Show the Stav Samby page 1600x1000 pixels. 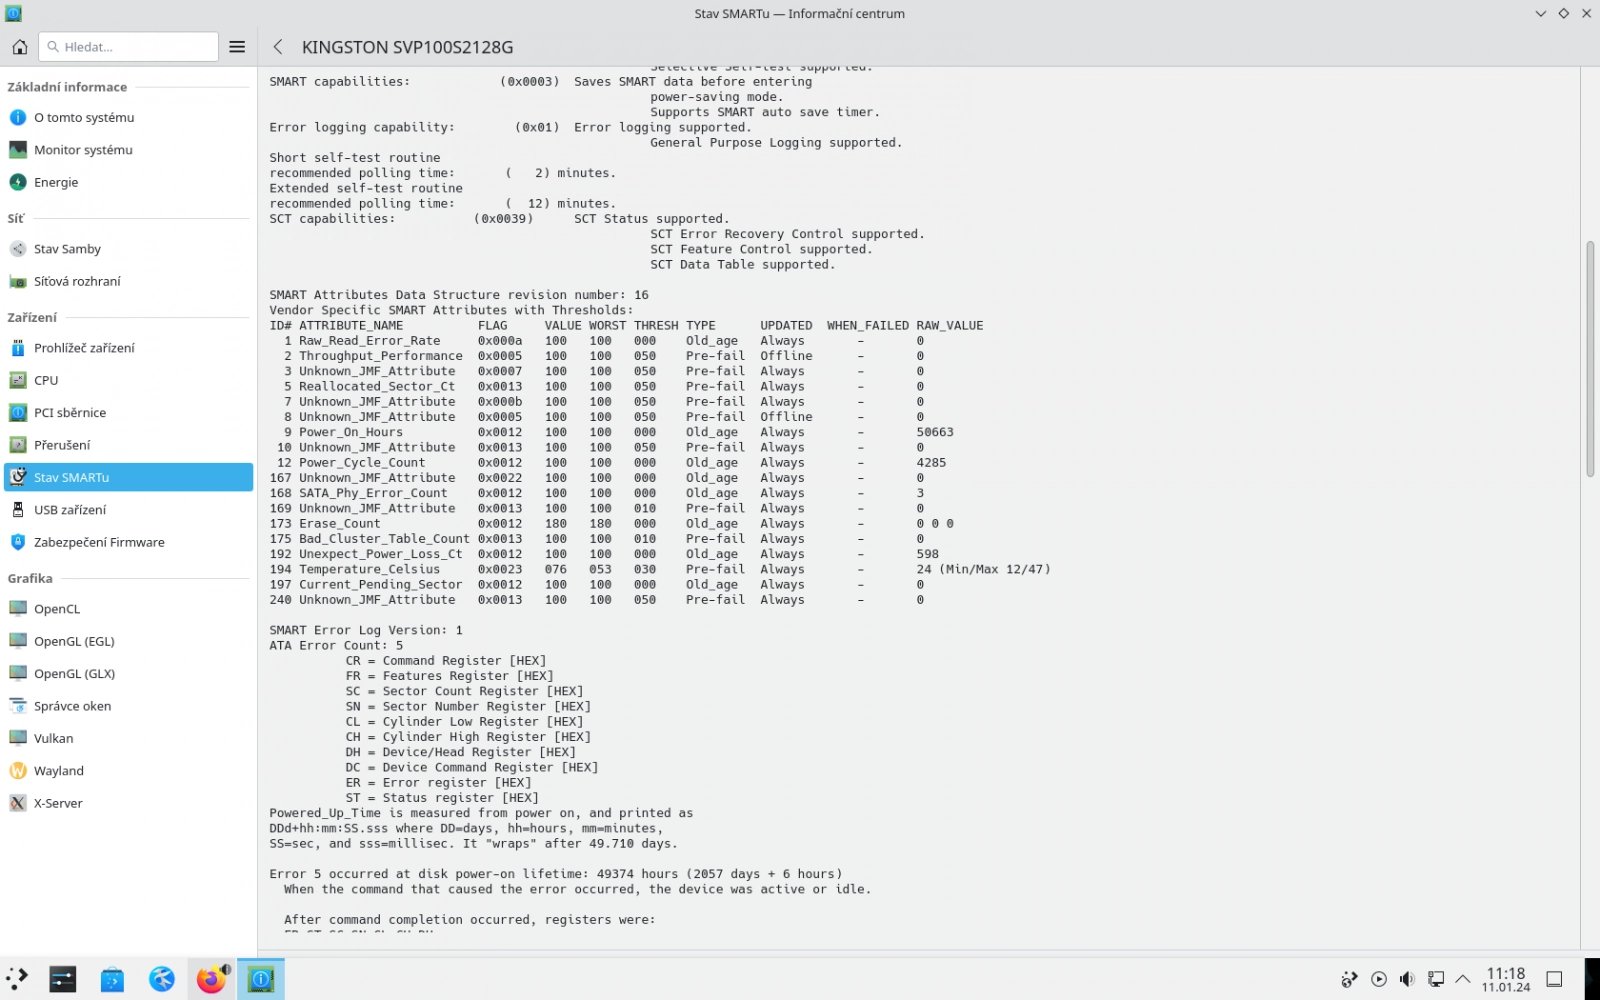128,249
